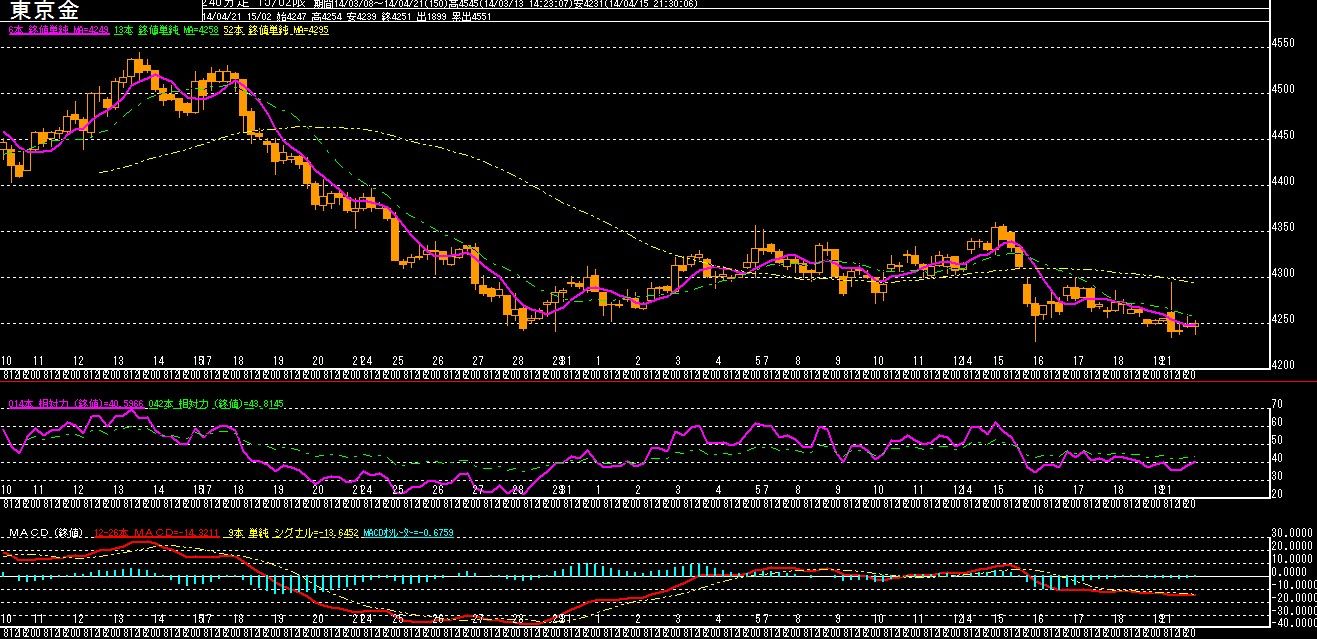Image resolution: width=1317 pixels, height=639 pixels.
Task: Click the 50 level on RSI axis
Action: coord(1276,440)
